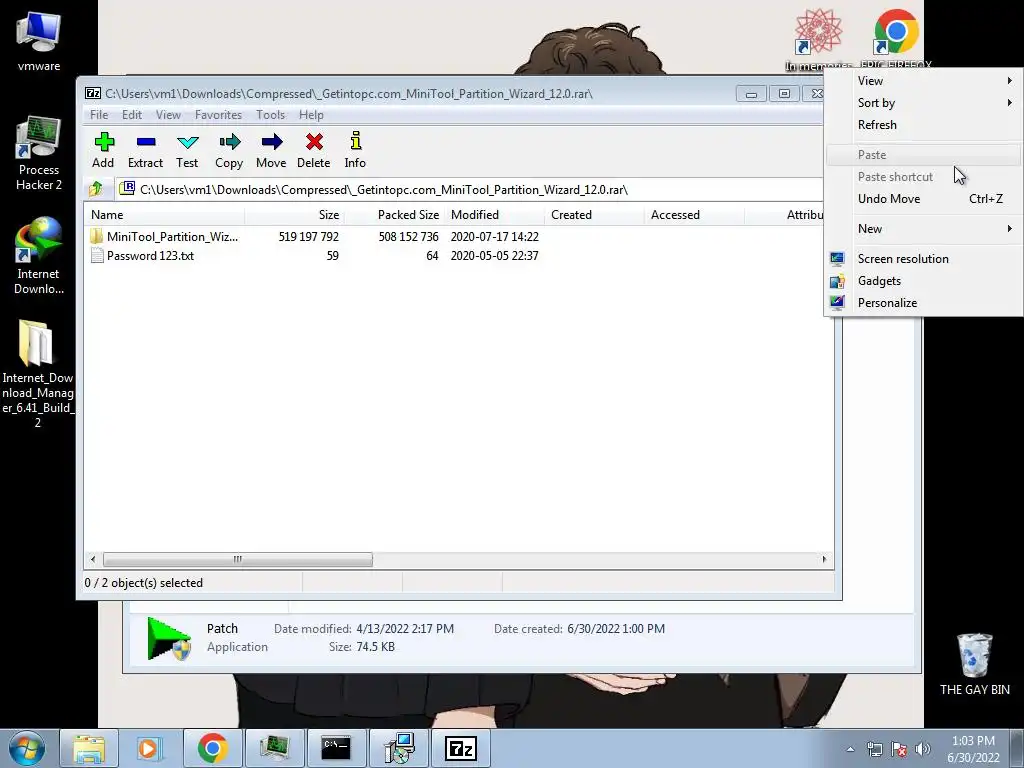
Task: Open the vmware desktop shortcut
Action: (39, 41)
